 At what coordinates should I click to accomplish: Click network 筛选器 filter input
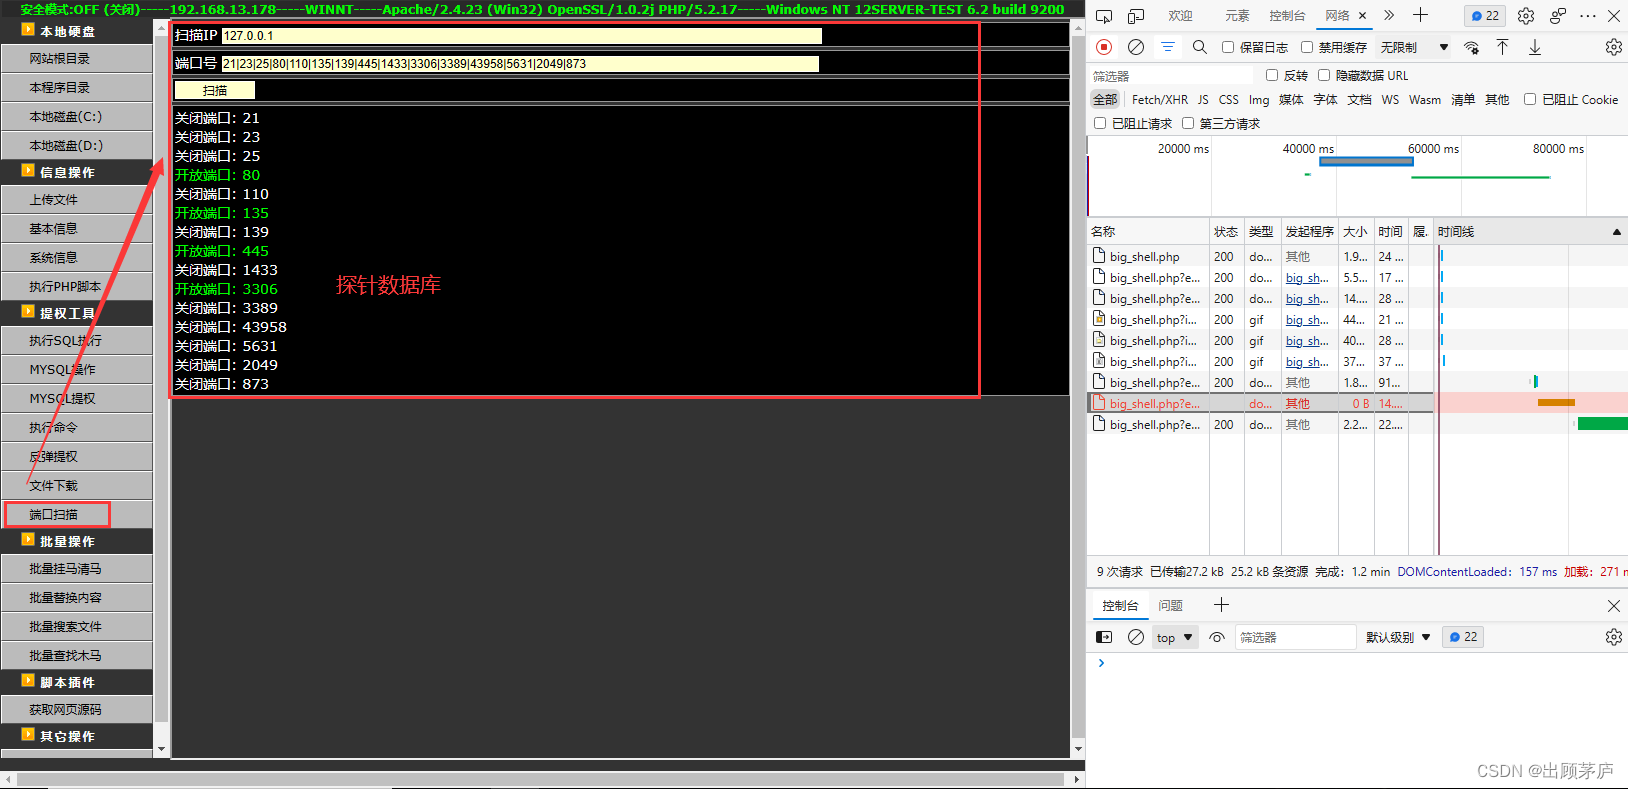tap(1170, 76)
